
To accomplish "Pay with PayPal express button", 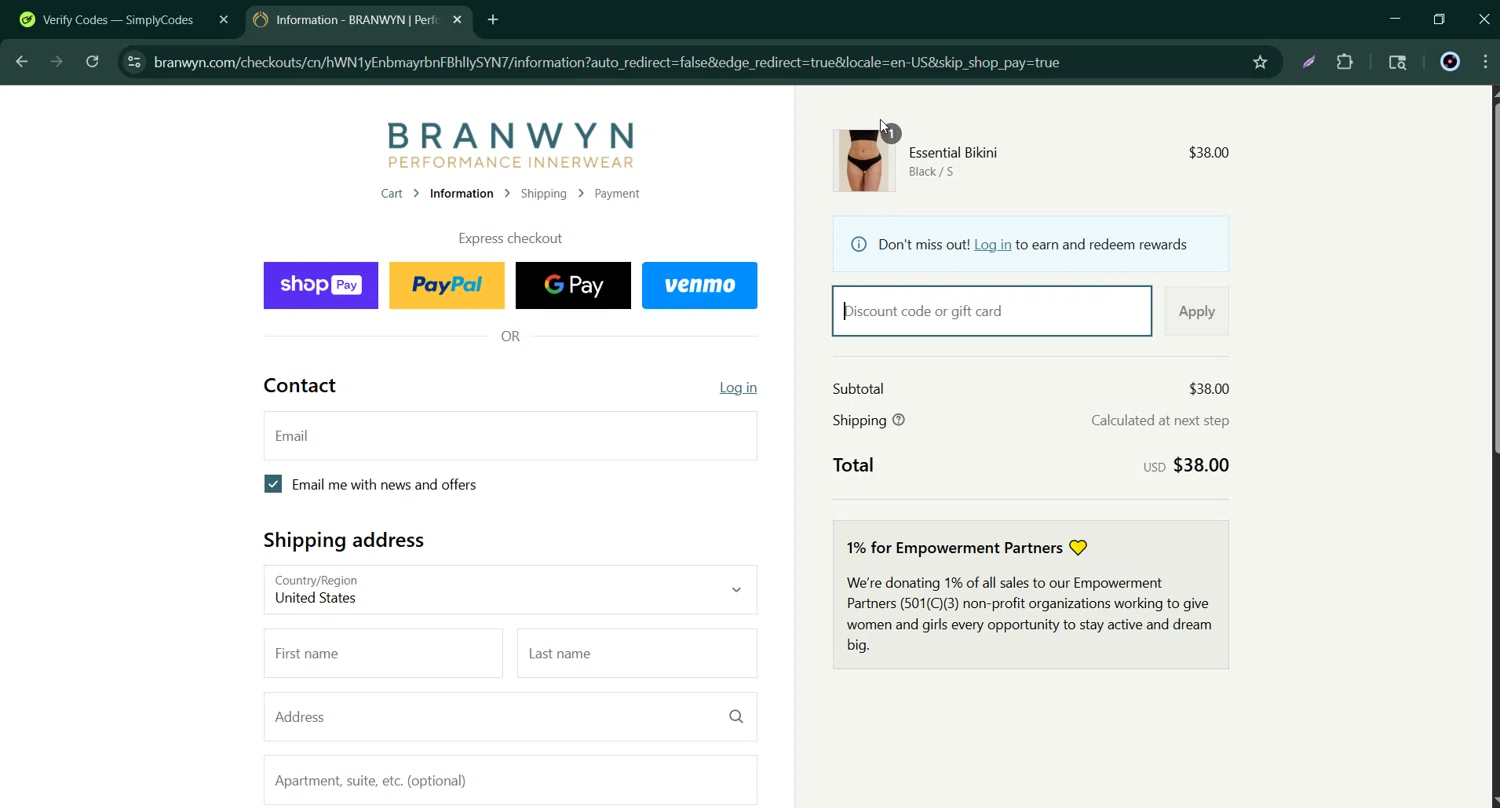I will (x=447, y=285).
